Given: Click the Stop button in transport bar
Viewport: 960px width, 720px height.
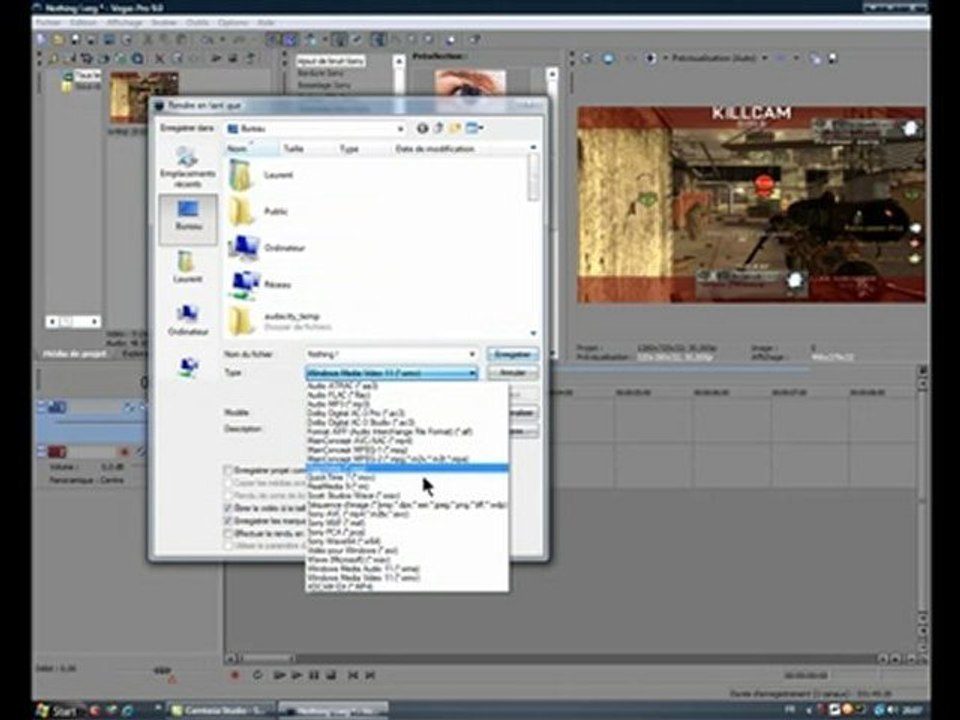Looking at the screenshot, I should click(331, 675).
